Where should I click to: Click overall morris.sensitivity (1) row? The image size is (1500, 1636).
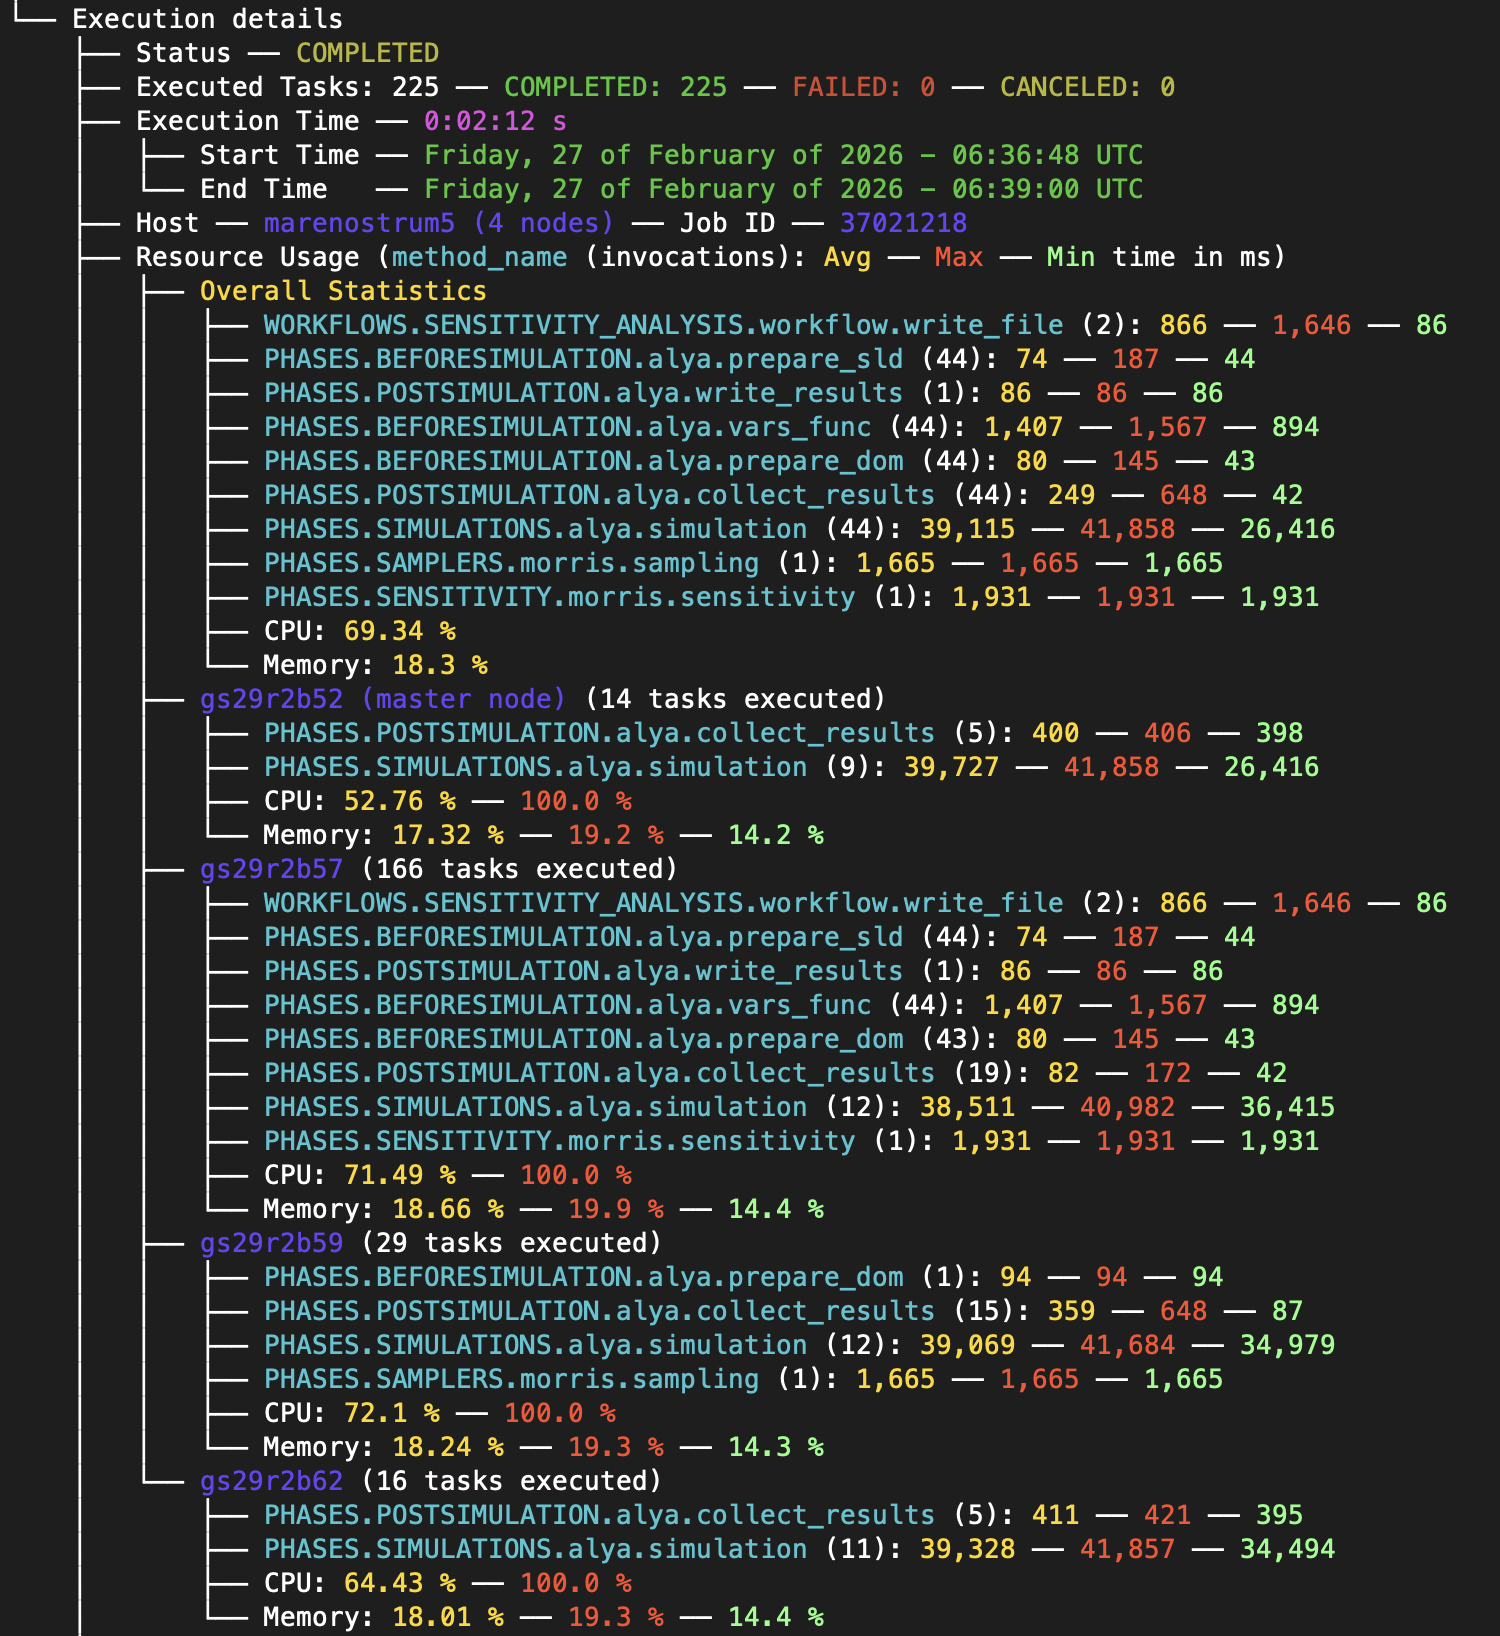click(x=791, y=597)
